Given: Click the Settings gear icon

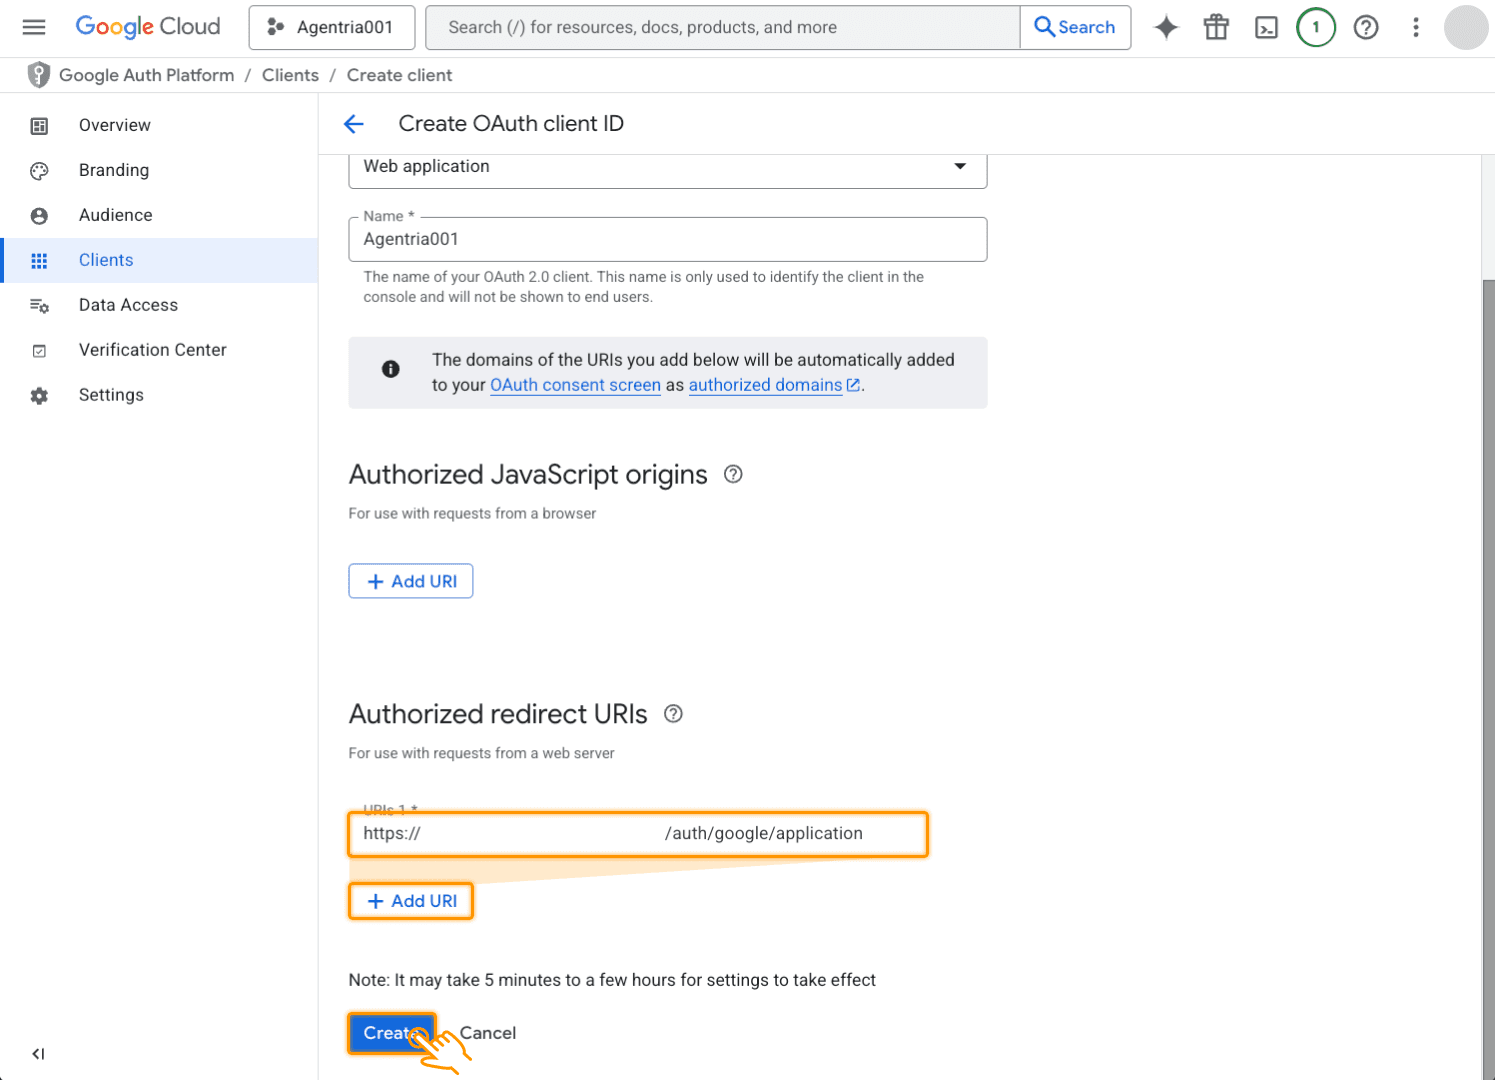Looking at the screenshot, I should tap(39, 396).
